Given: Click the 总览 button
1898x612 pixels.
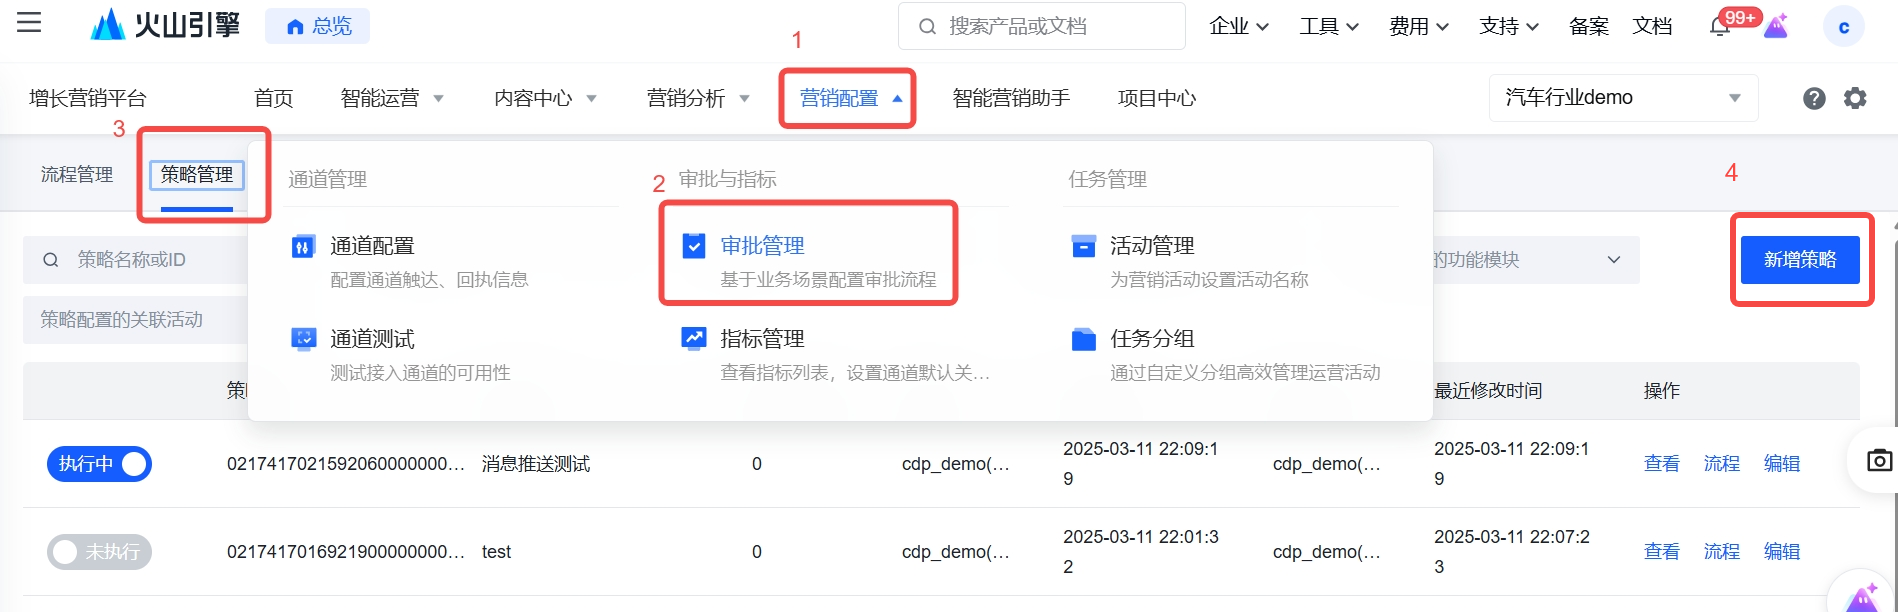Looking at the screenshot, I should click(317, 26).
